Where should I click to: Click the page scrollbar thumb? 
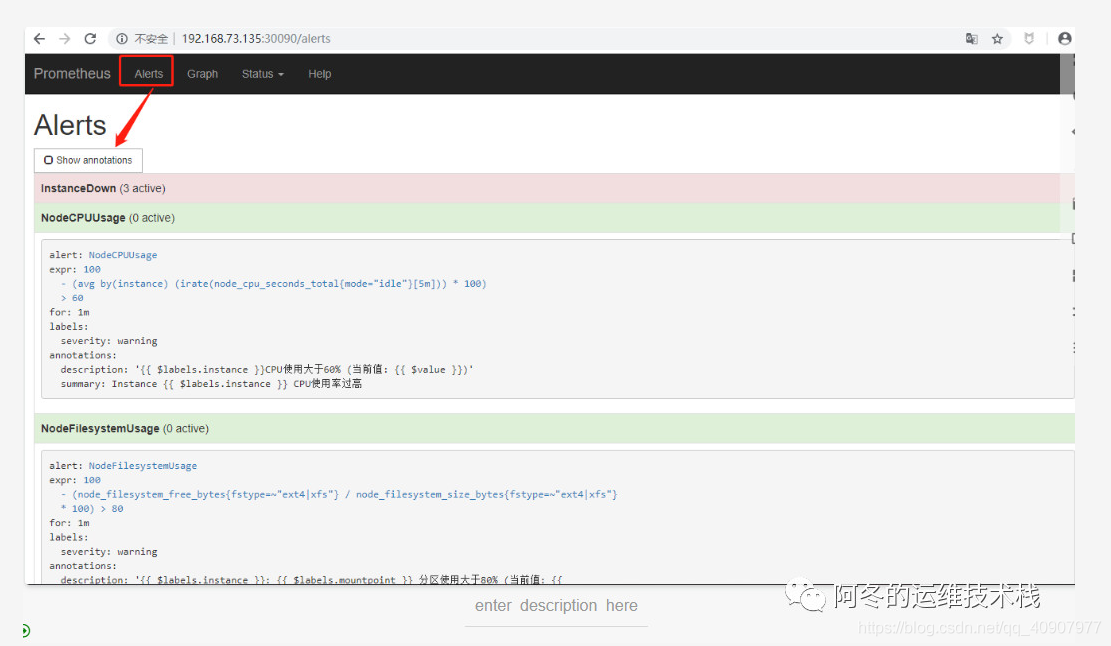(1067, 74)
